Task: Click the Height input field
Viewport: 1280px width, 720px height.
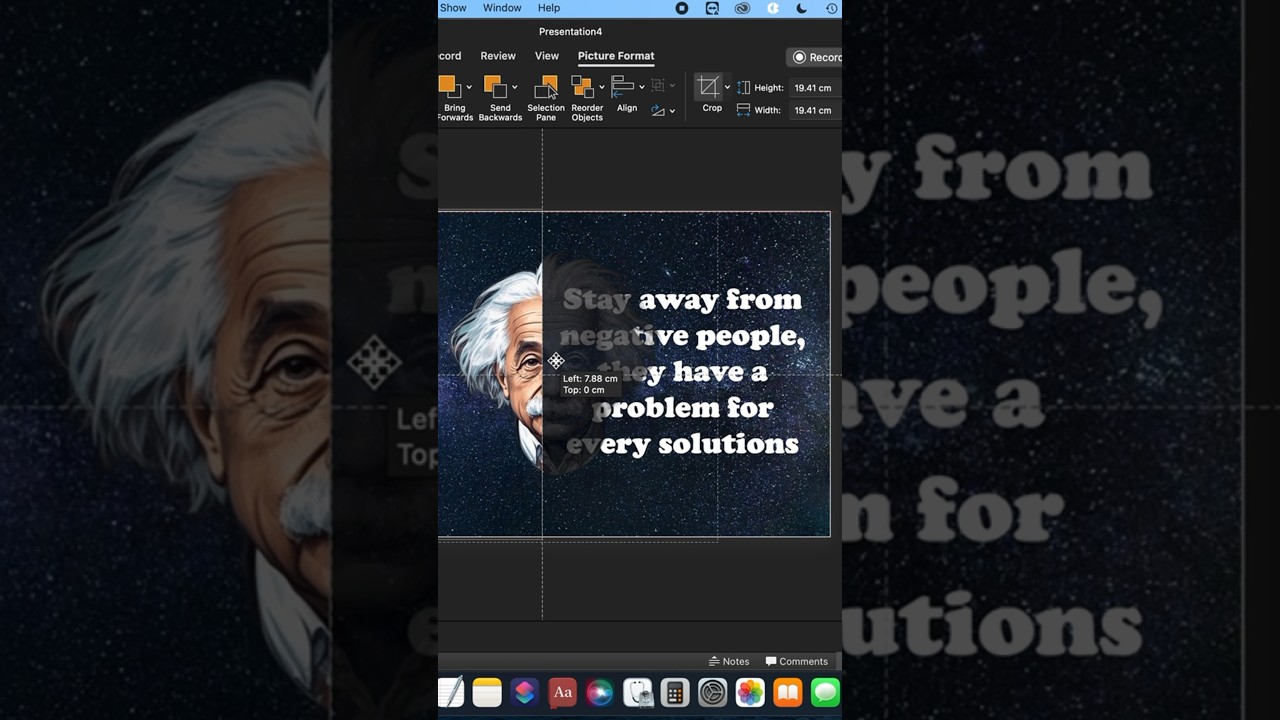Action: [813, 88]
